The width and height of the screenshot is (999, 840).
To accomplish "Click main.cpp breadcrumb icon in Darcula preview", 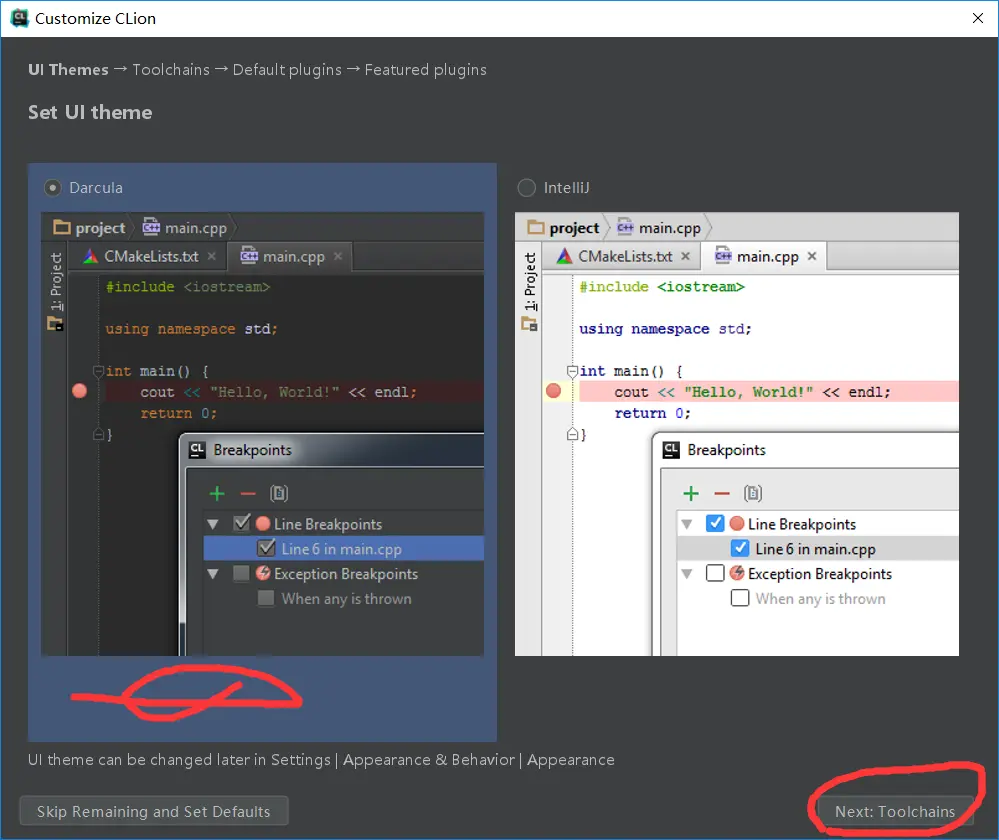I will (x=151, y=226).
